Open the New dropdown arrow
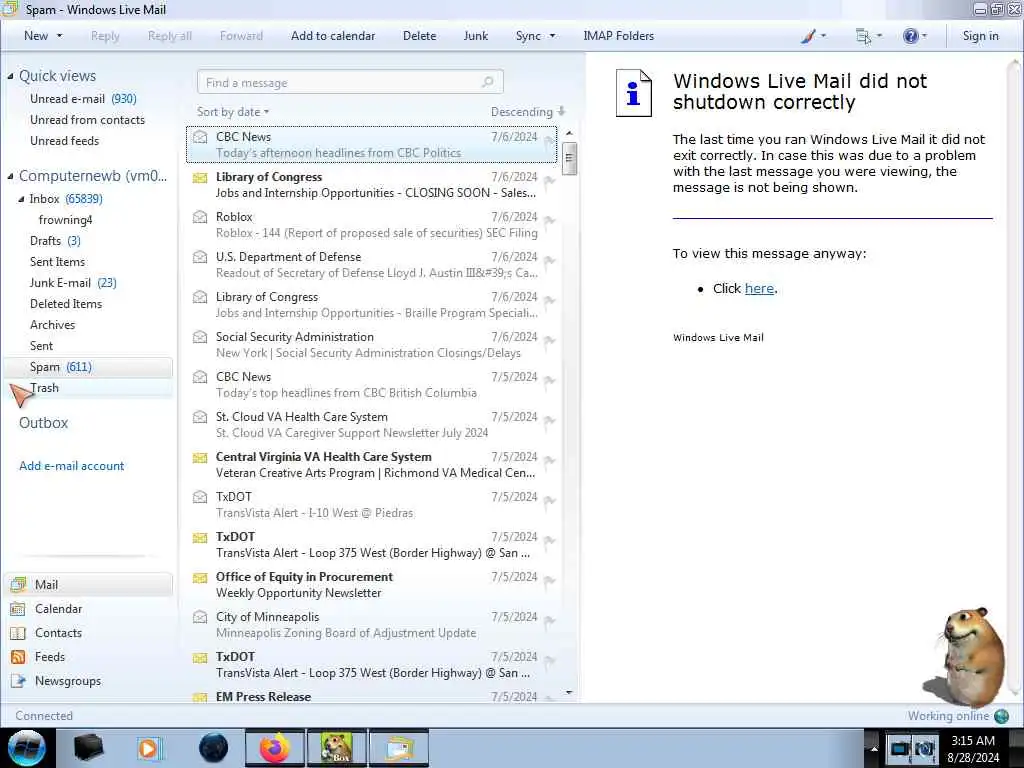The height and width of the screenshot is (768, 1024). point(59,36)
